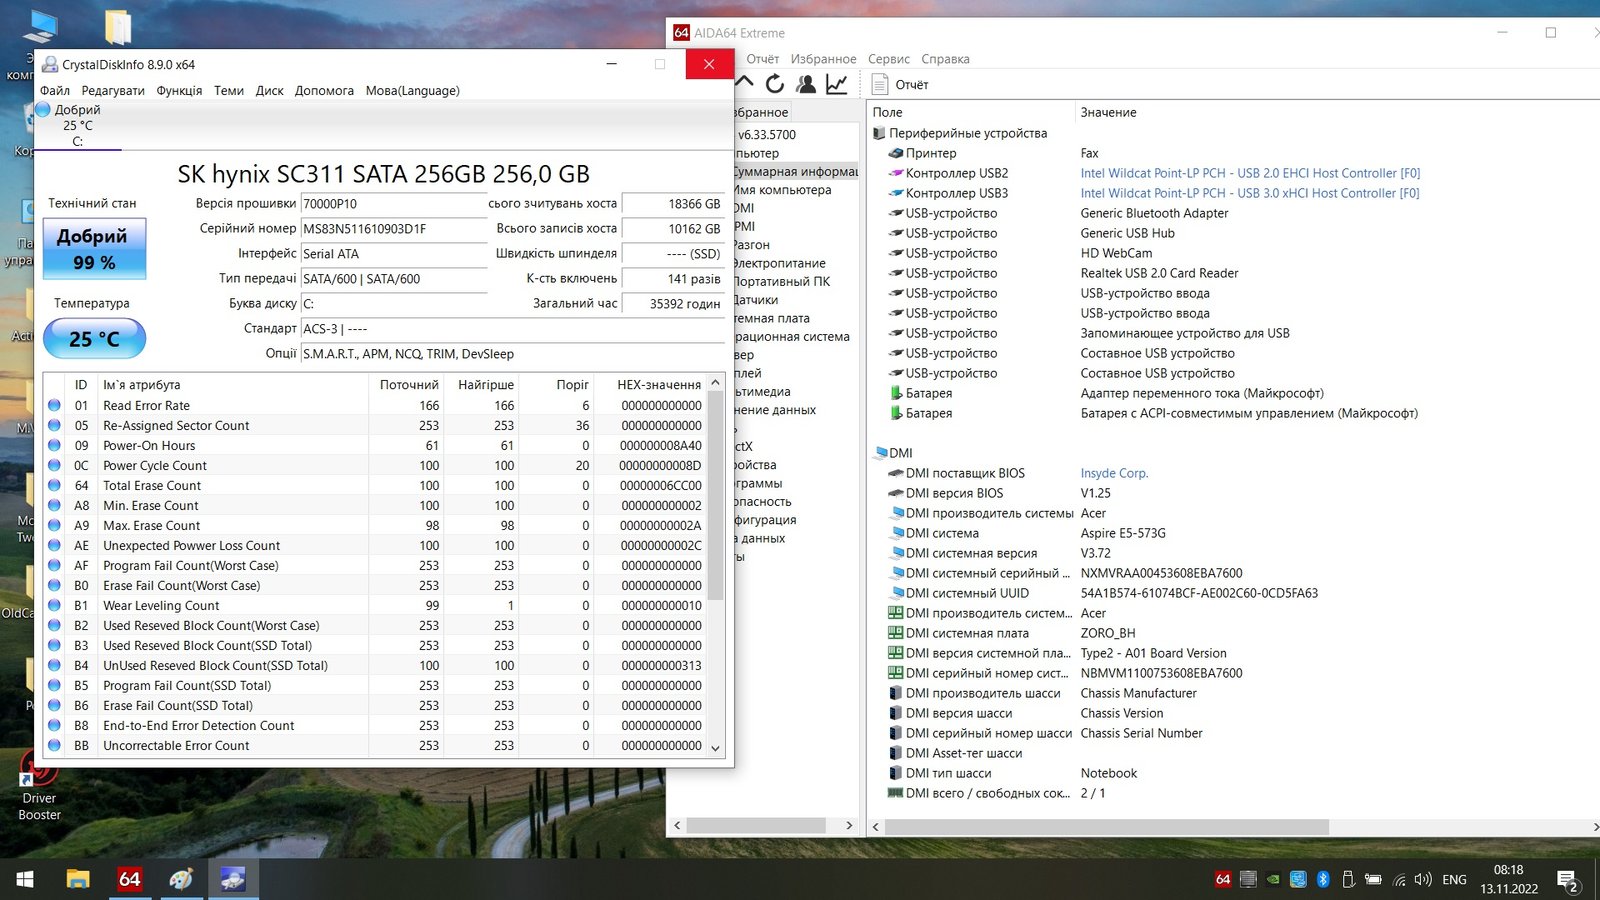Click the Поле column header

[x=970, y=112]
